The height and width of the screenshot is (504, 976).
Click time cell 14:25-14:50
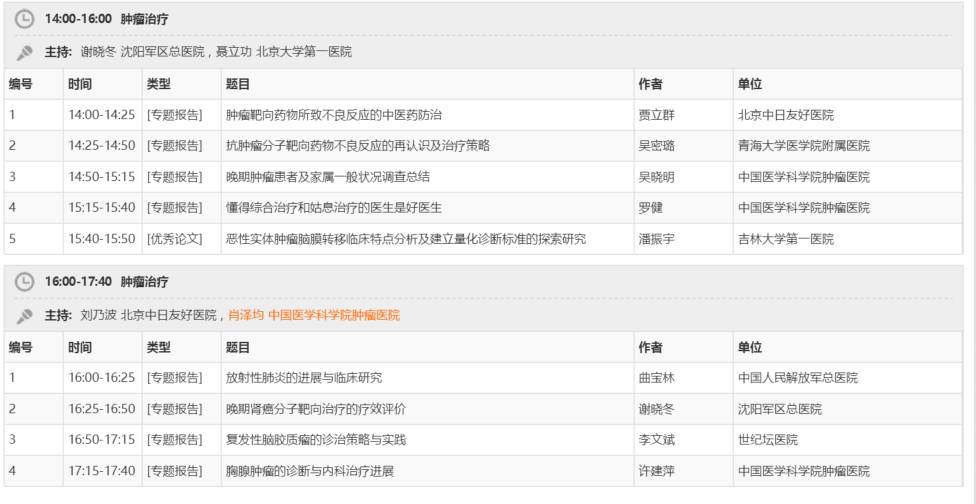click(102, 146)
